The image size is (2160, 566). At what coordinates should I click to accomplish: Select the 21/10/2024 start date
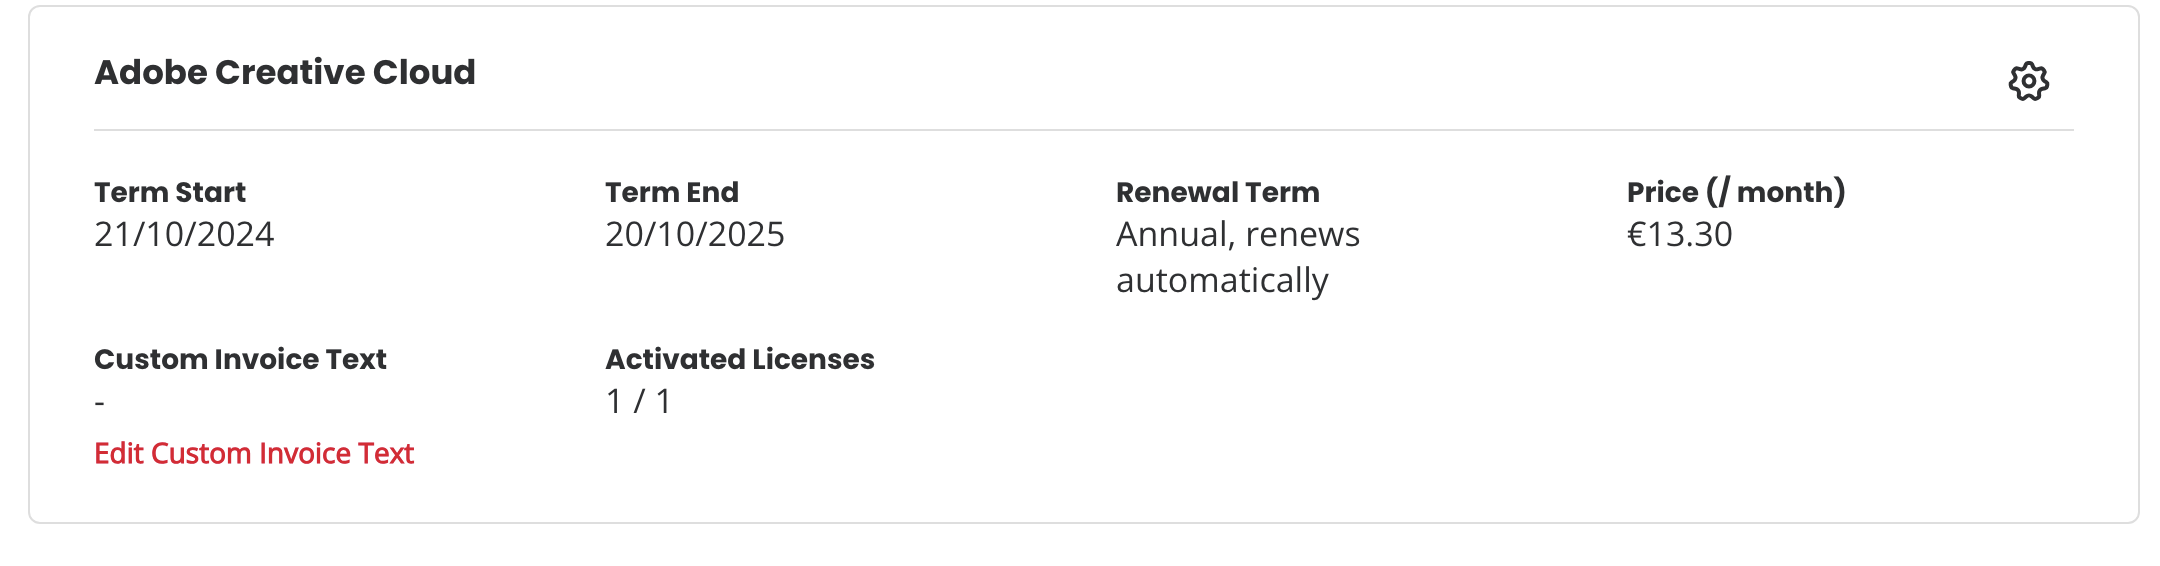coord(184,234)
